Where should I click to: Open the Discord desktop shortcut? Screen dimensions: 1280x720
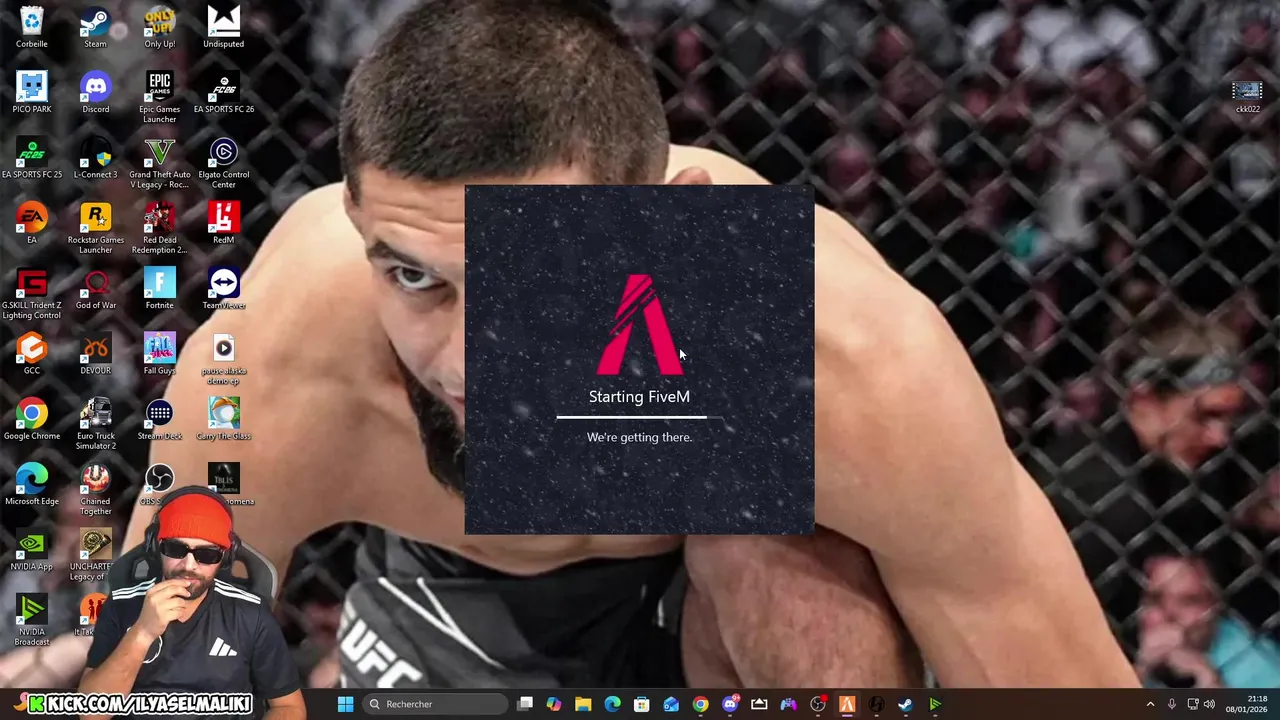96,92
